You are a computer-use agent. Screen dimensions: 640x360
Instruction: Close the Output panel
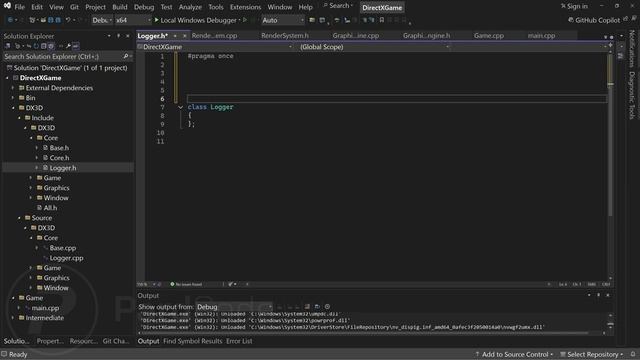click(x=608, y=295)
